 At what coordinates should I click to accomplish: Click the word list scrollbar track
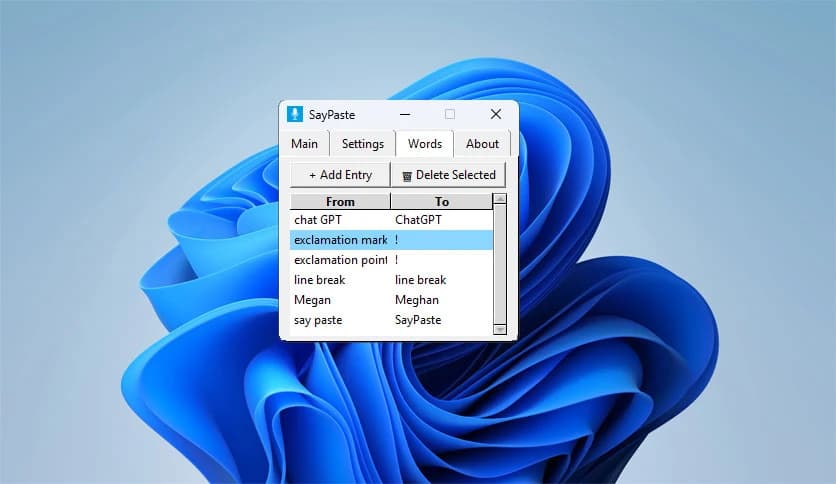[x=500, y=264]
